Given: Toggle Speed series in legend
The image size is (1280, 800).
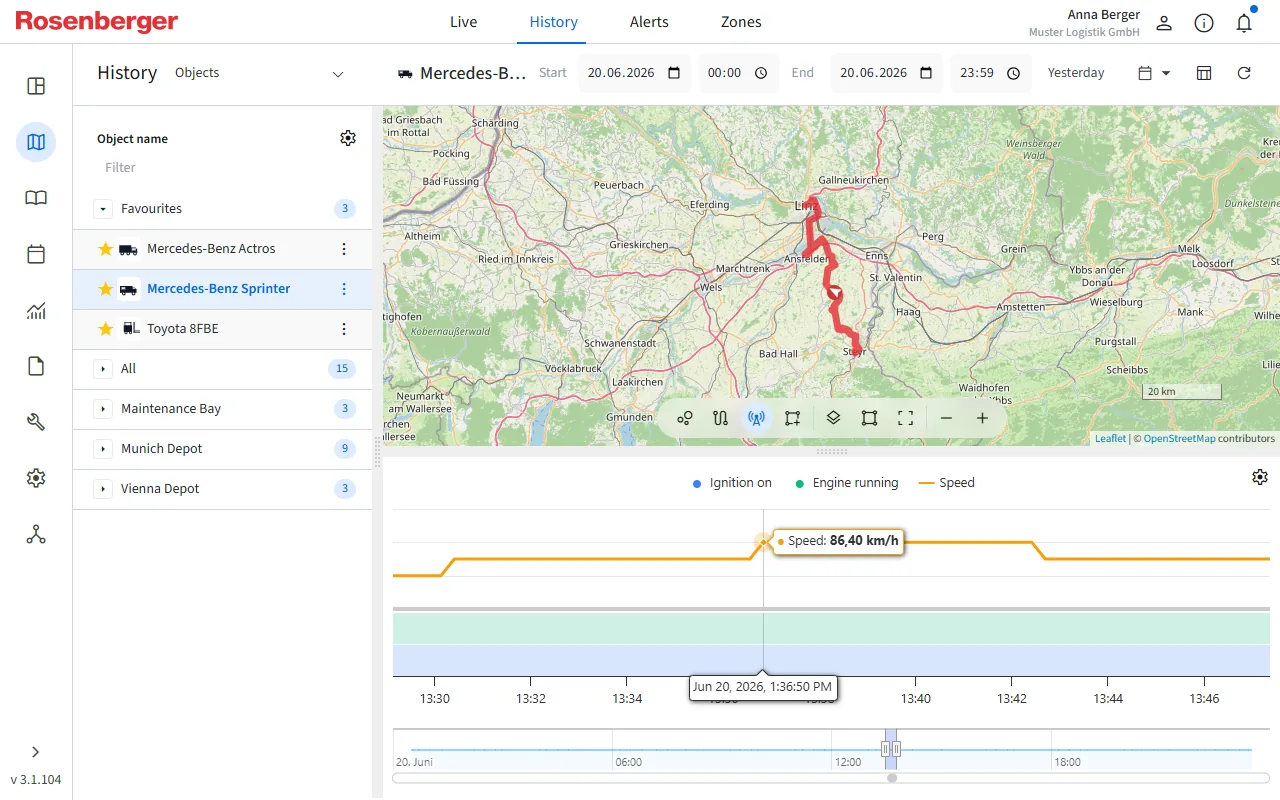Looking at the screenshot, I should (946, 483).
